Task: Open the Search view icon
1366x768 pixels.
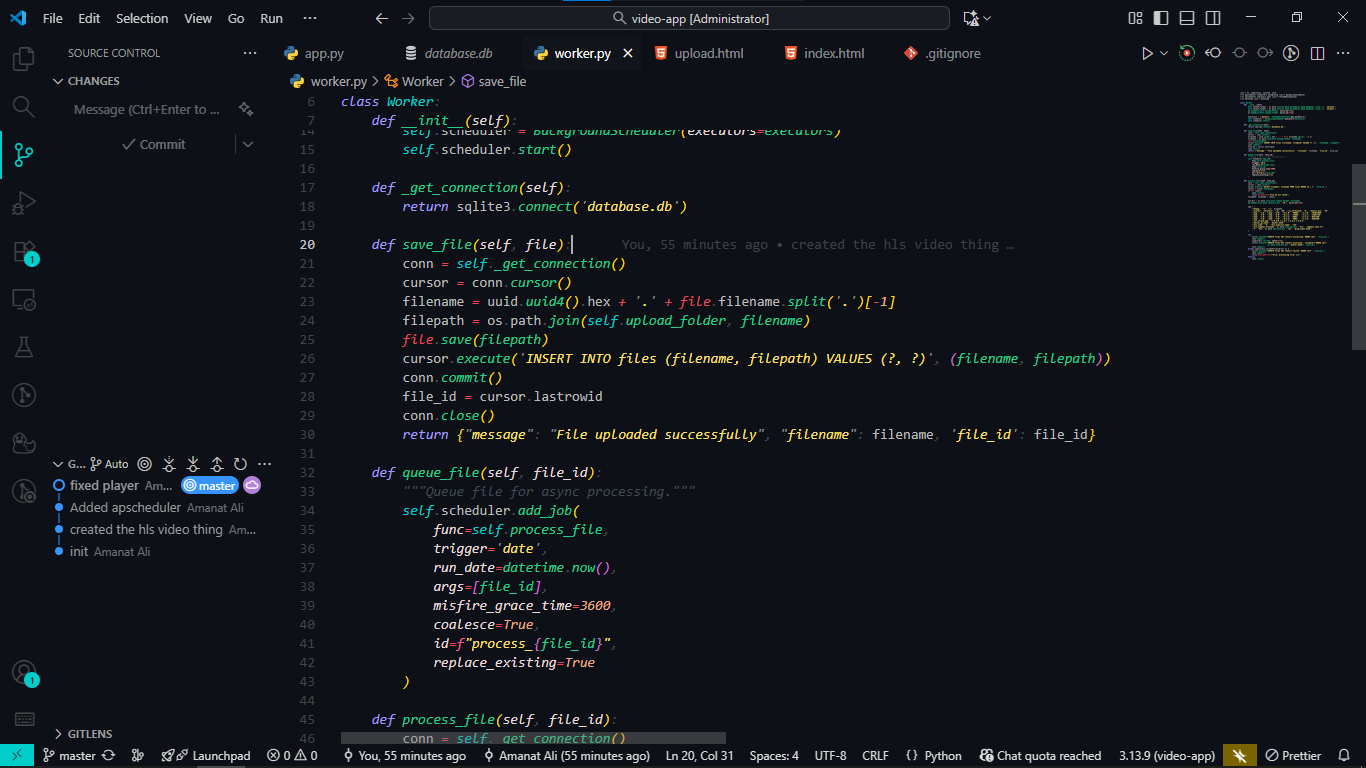Action: 23,106
